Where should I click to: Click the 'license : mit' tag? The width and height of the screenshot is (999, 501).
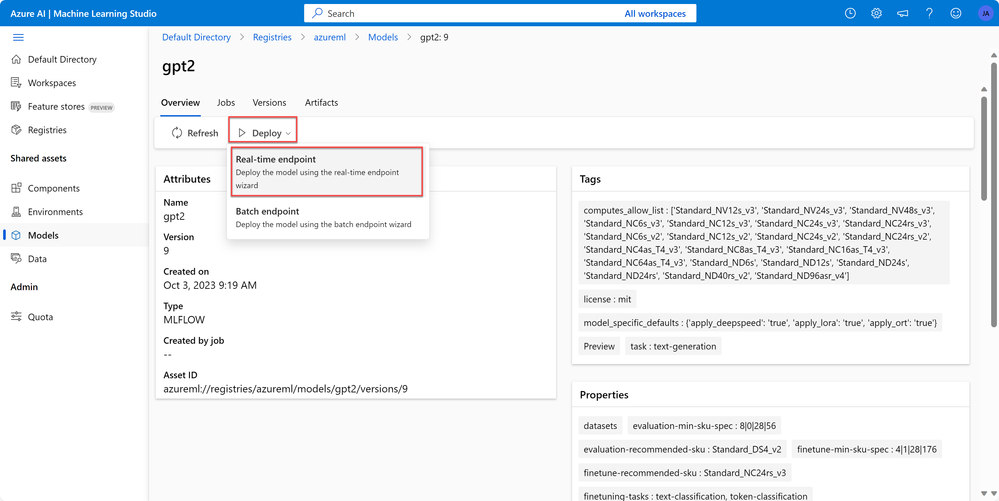click(607, 299)
